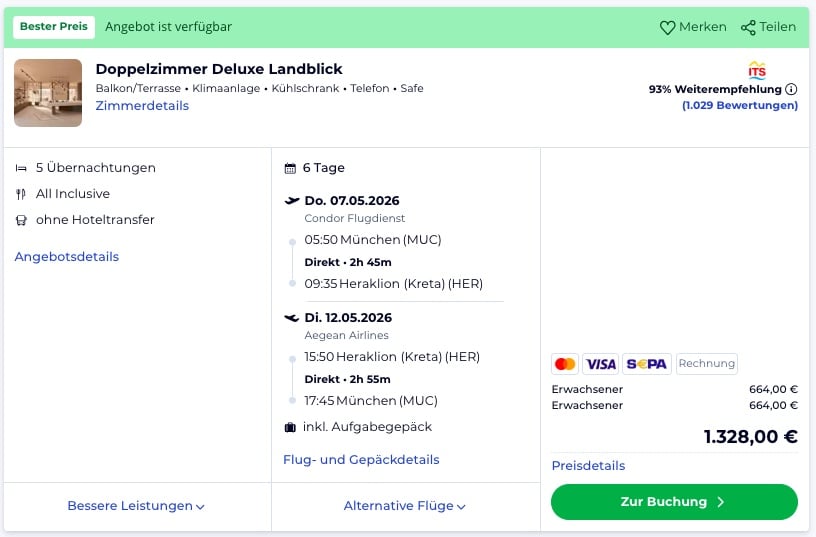Click the Direkt · 2h 55m flight duration

click(x=348, y=379)
